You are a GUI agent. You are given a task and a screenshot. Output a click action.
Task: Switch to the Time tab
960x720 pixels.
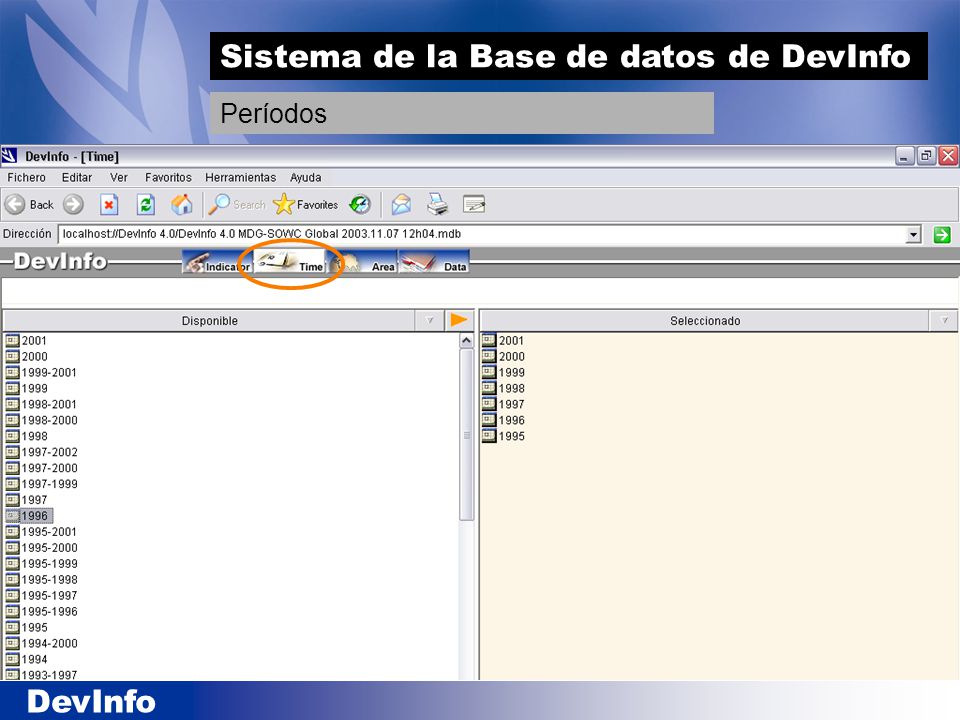289,262
